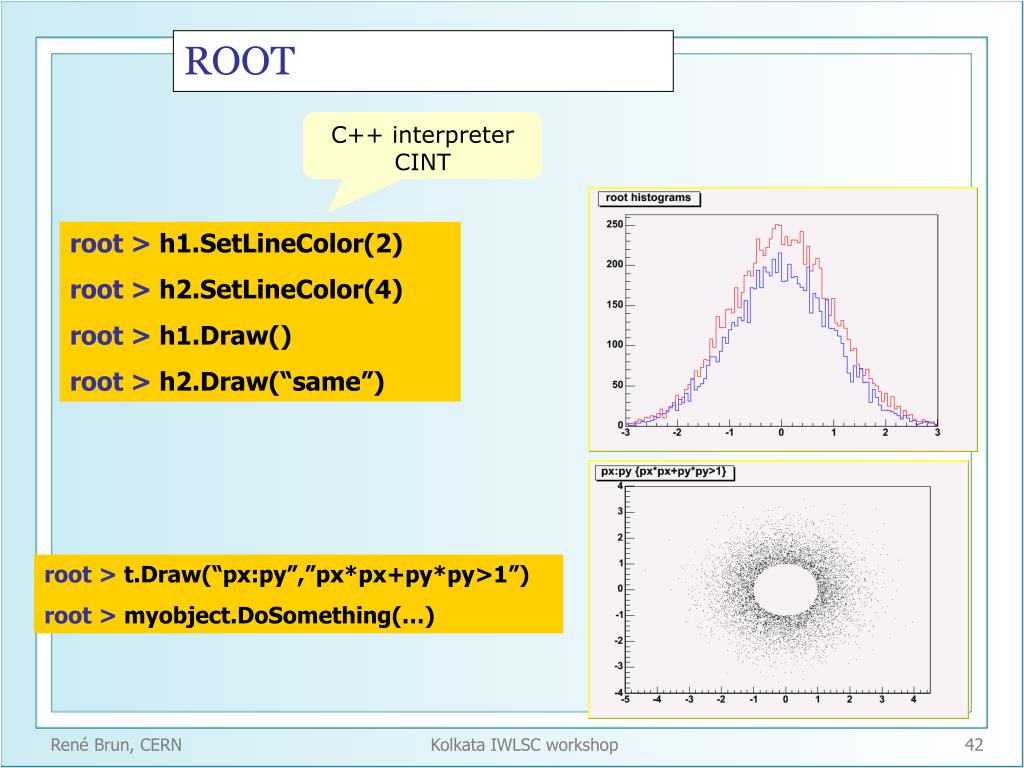Select the px:py {px*px+py*py>1} plot title
1024x768 pixels.
(x=664, y=472)
